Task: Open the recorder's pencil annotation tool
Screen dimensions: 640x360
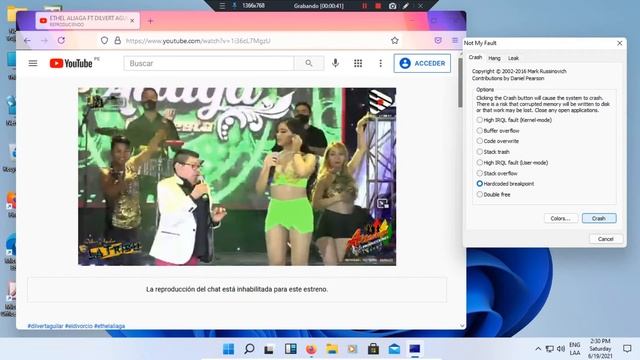Action: point(406,6)
